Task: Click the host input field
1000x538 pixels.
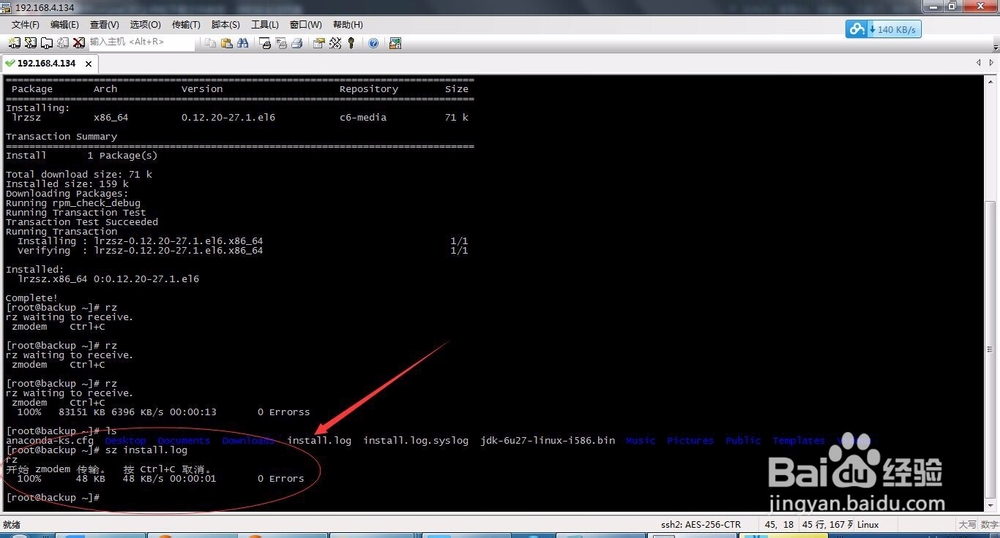Action: click(140, 42)
